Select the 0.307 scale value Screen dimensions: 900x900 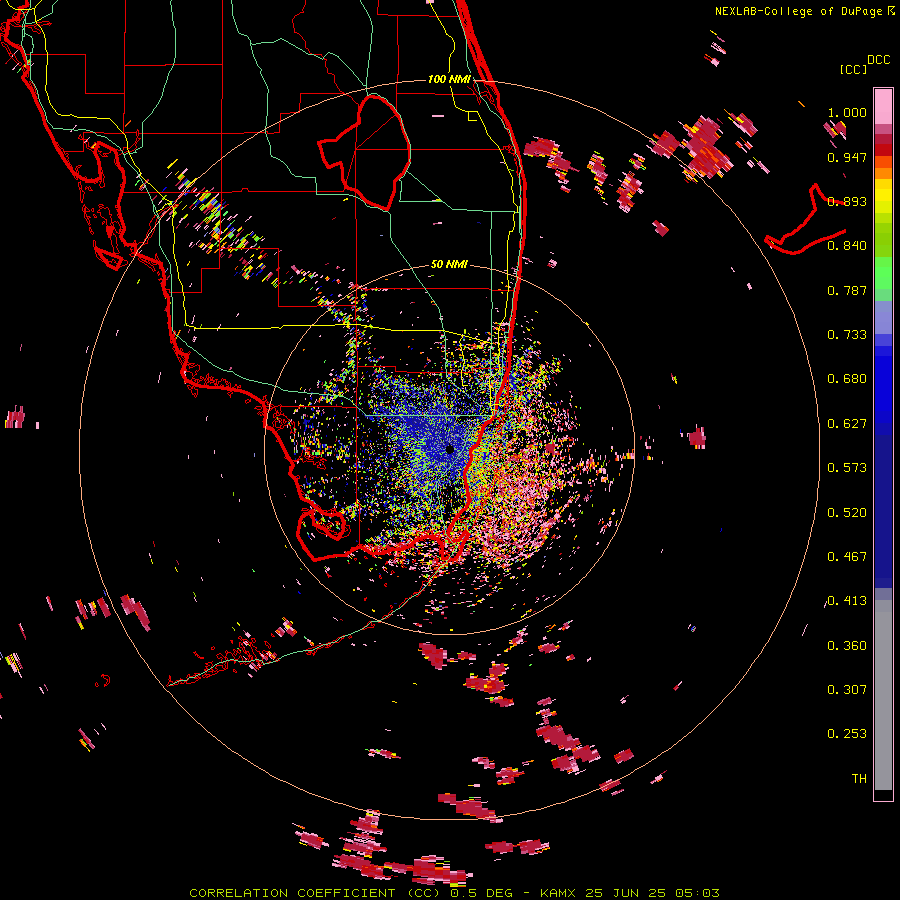click(847, 690)
